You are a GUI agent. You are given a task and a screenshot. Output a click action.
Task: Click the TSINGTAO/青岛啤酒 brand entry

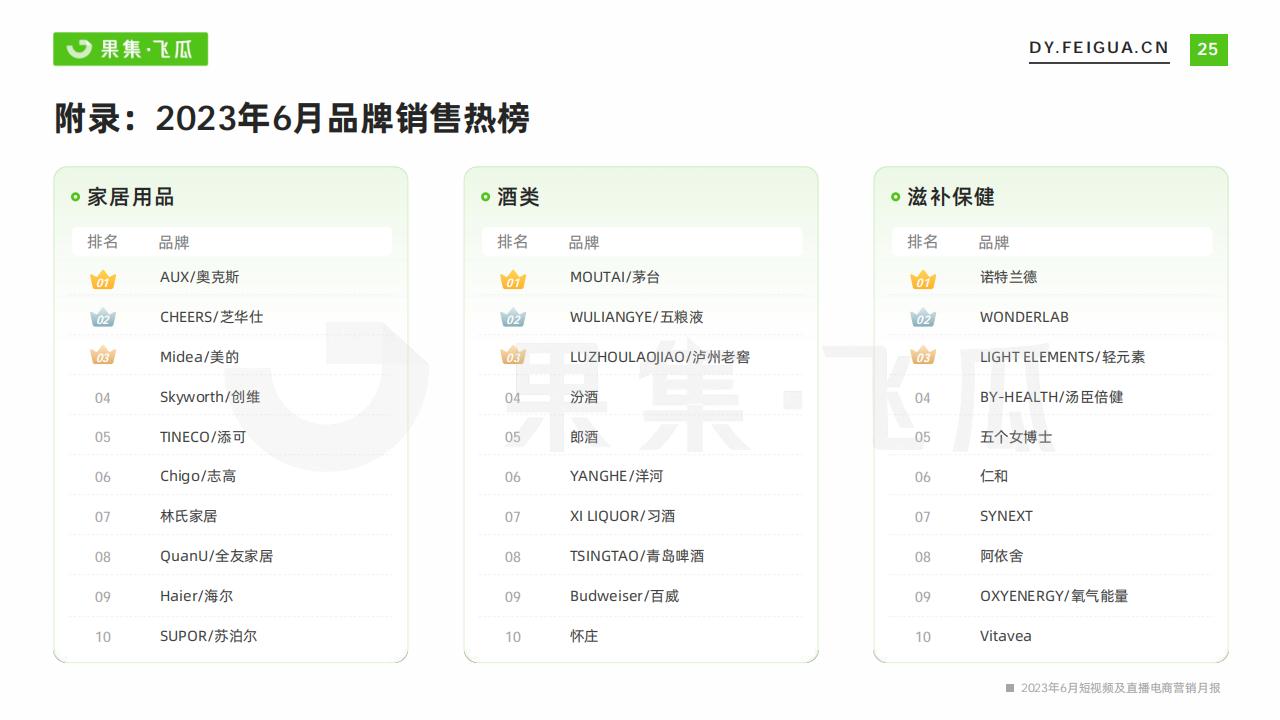point(636,556)
